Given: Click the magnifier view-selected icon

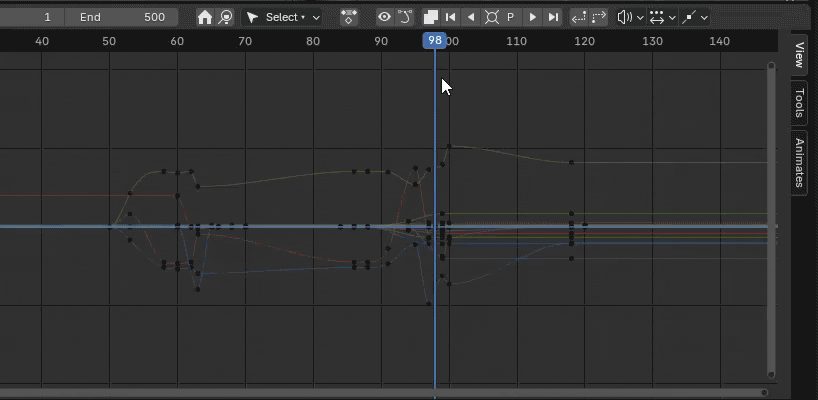Looking at the screenshot, I should point(226,17).
